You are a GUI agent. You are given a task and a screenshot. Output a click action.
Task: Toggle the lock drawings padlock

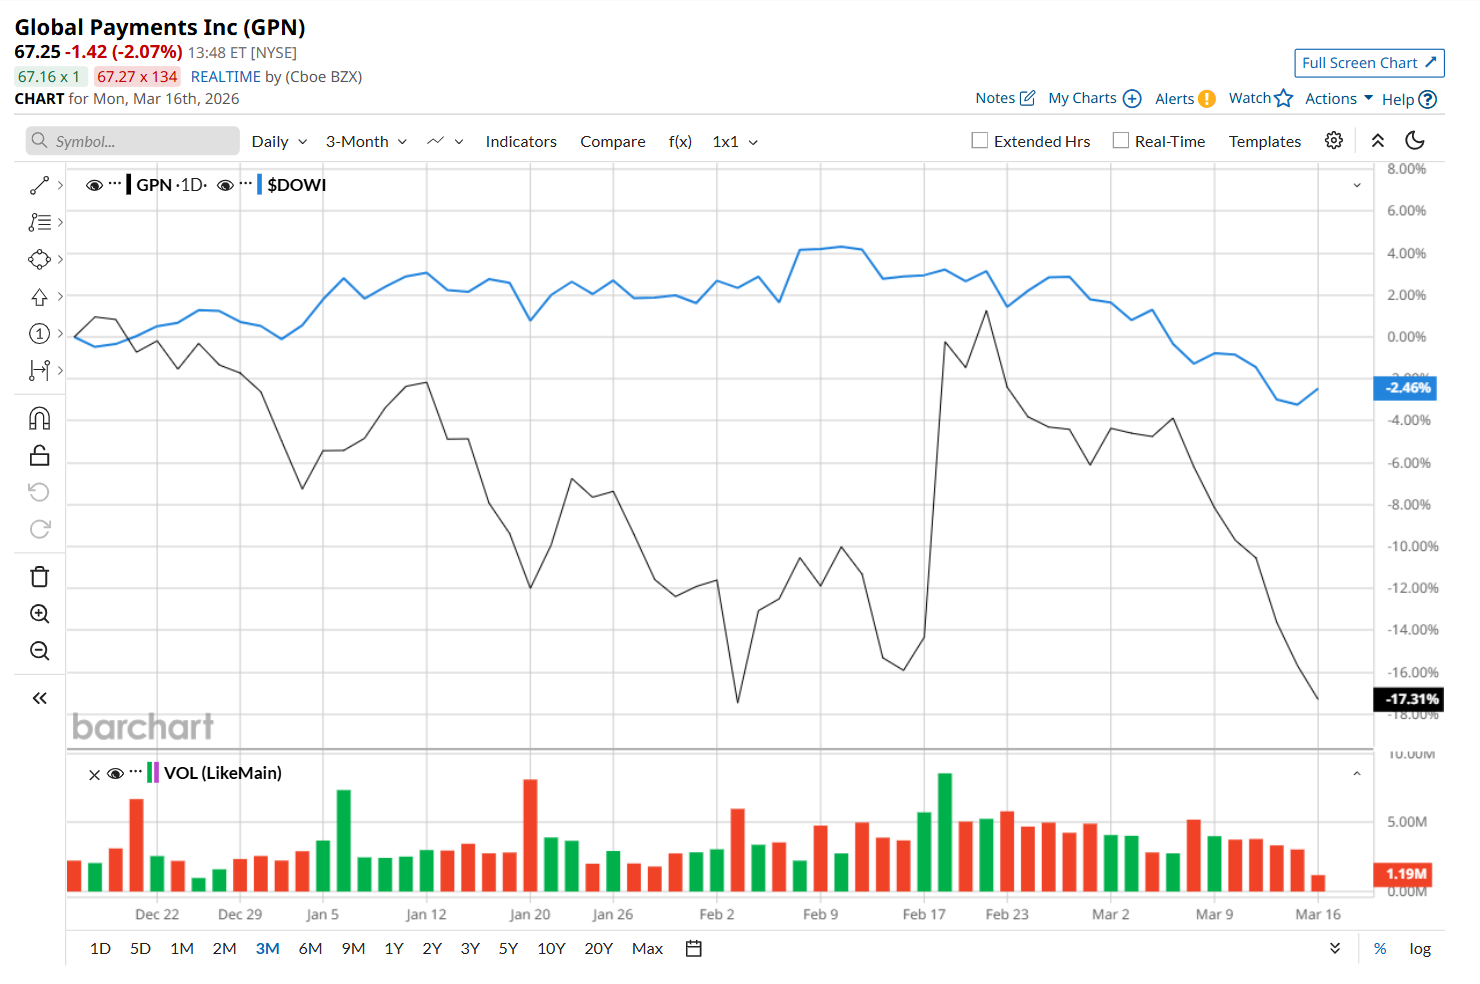click(x=39, y=455)
